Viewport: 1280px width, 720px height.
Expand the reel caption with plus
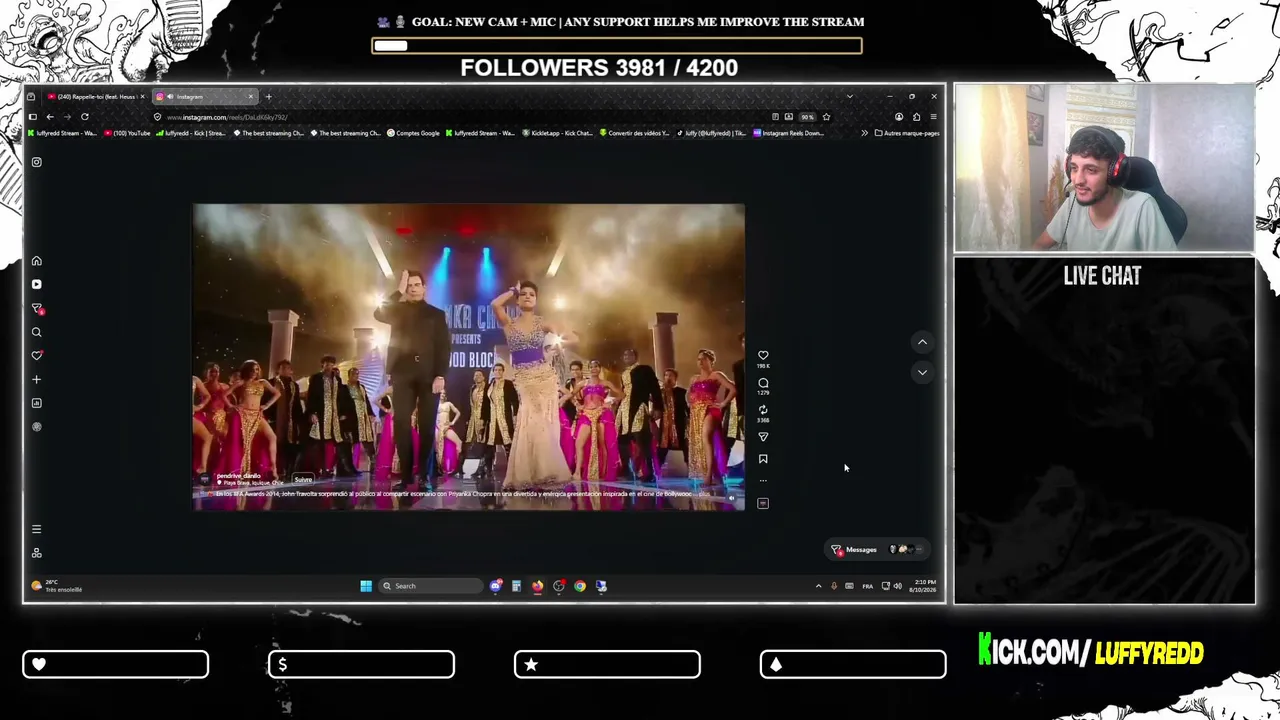(704, 494)
